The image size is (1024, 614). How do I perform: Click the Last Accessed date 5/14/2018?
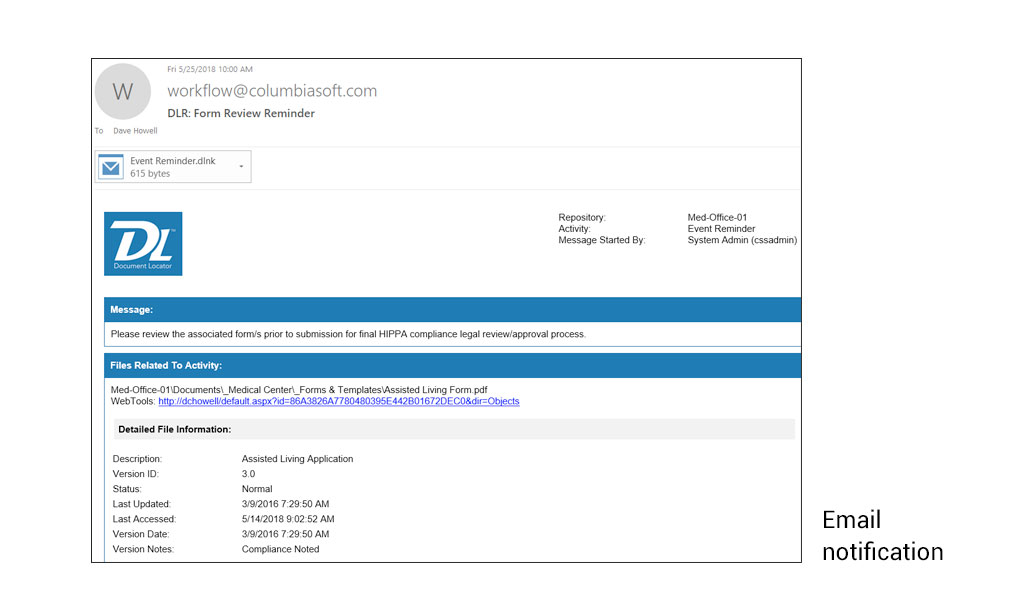(288, 519)
